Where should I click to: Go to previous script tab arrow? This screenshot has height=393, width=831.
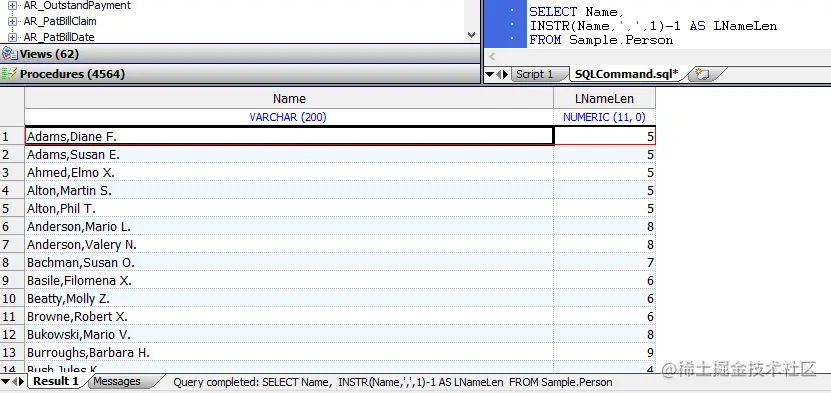(499, 75)
